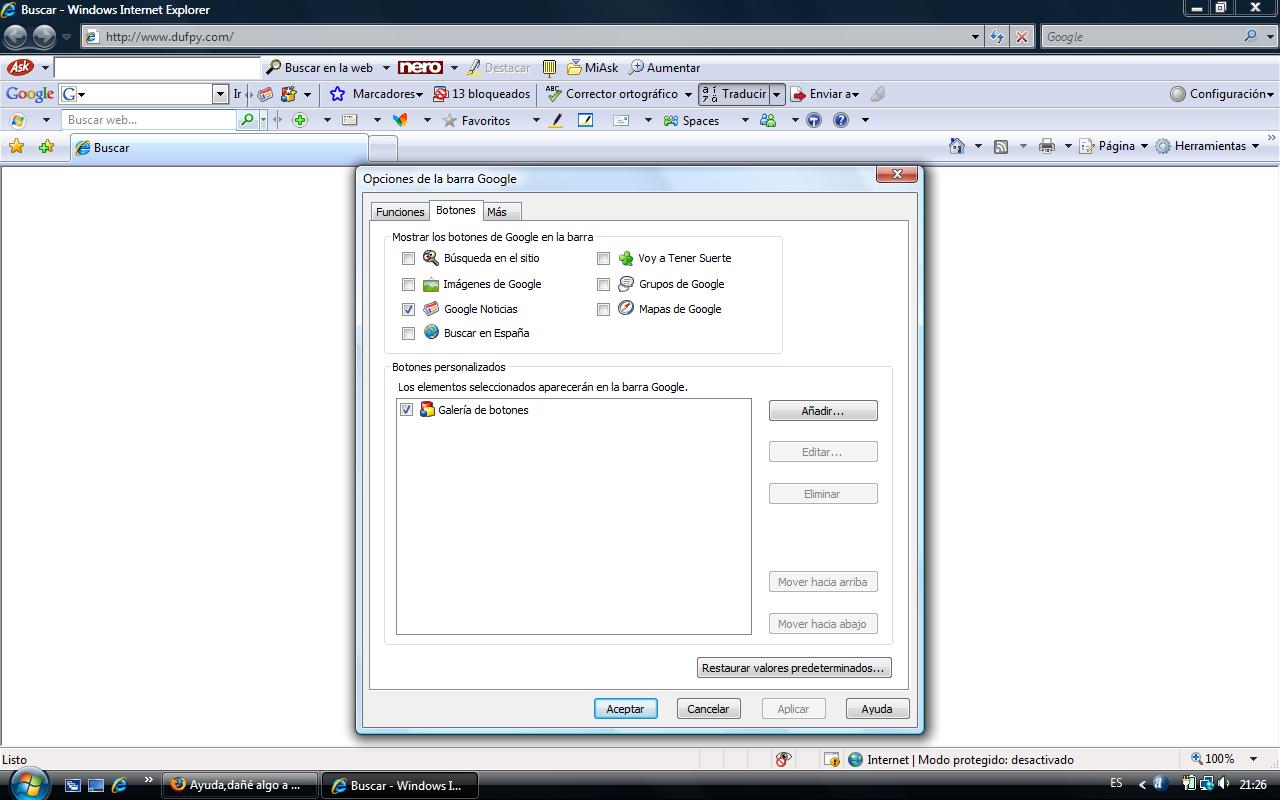
Task: Open the zoom level dropdown arrow
Action: pyautogui.click(x=1253, y=759)
